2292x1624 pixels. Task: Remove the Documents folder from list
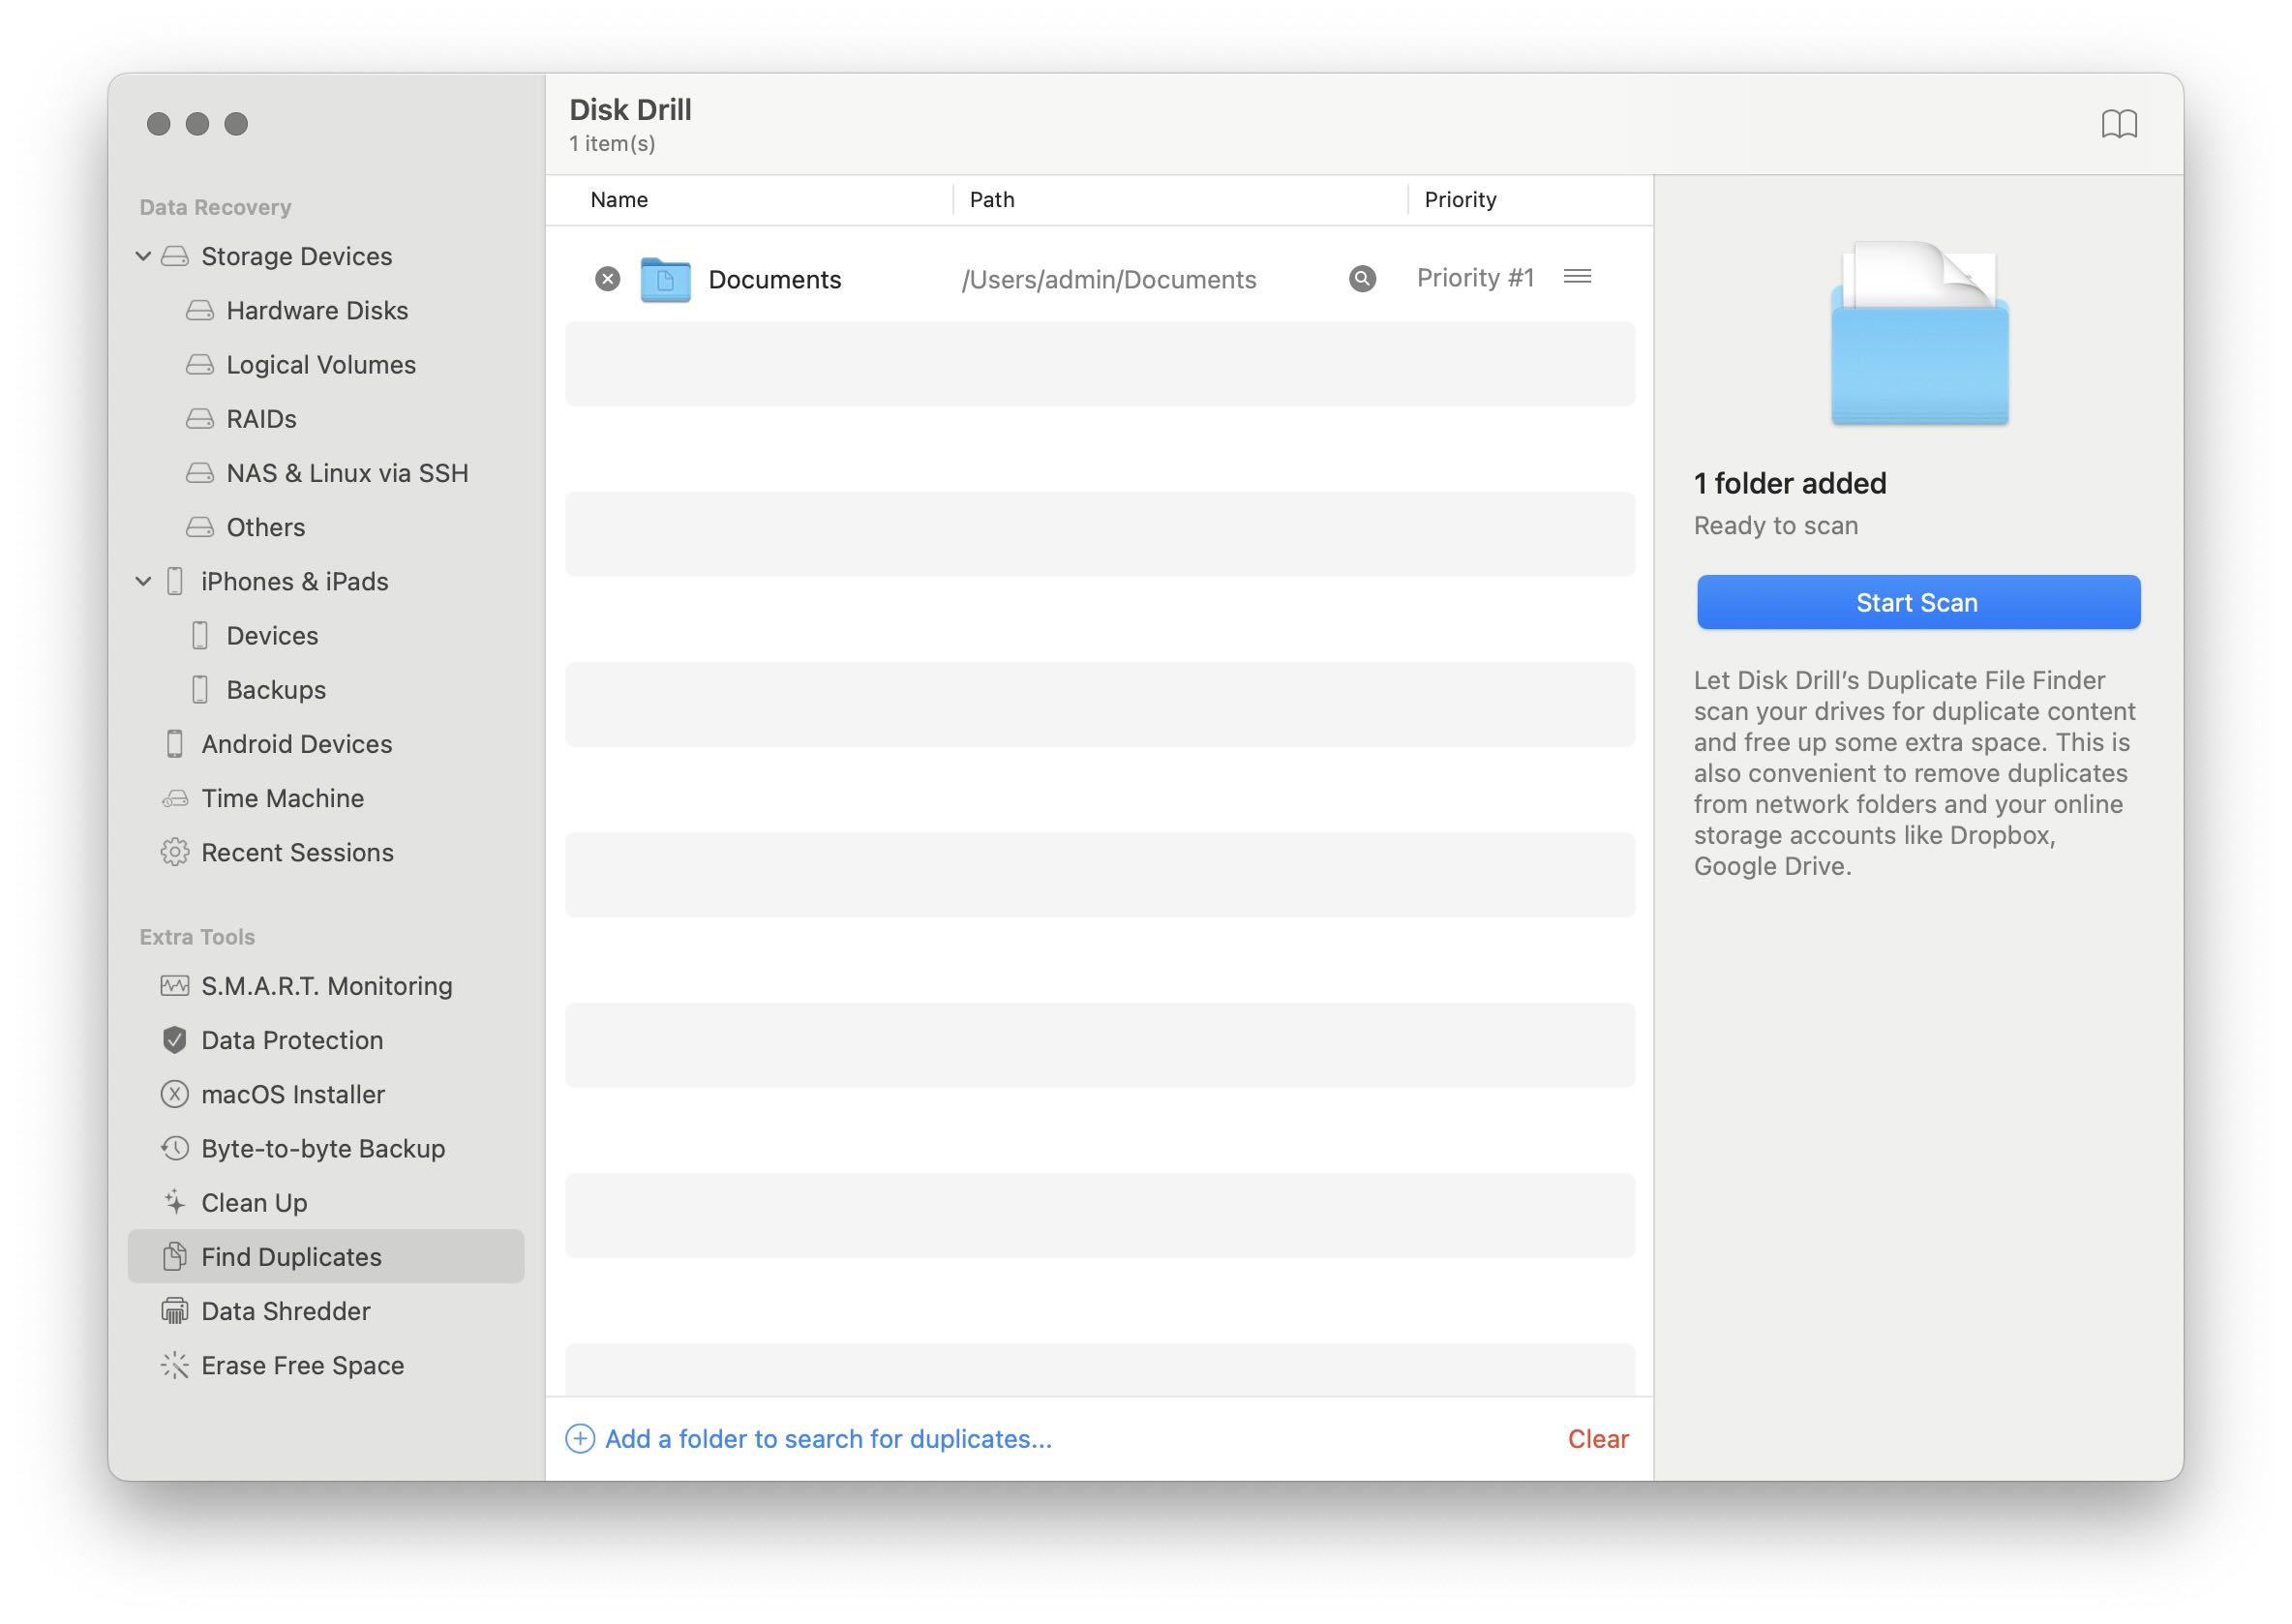click(607, 279)
